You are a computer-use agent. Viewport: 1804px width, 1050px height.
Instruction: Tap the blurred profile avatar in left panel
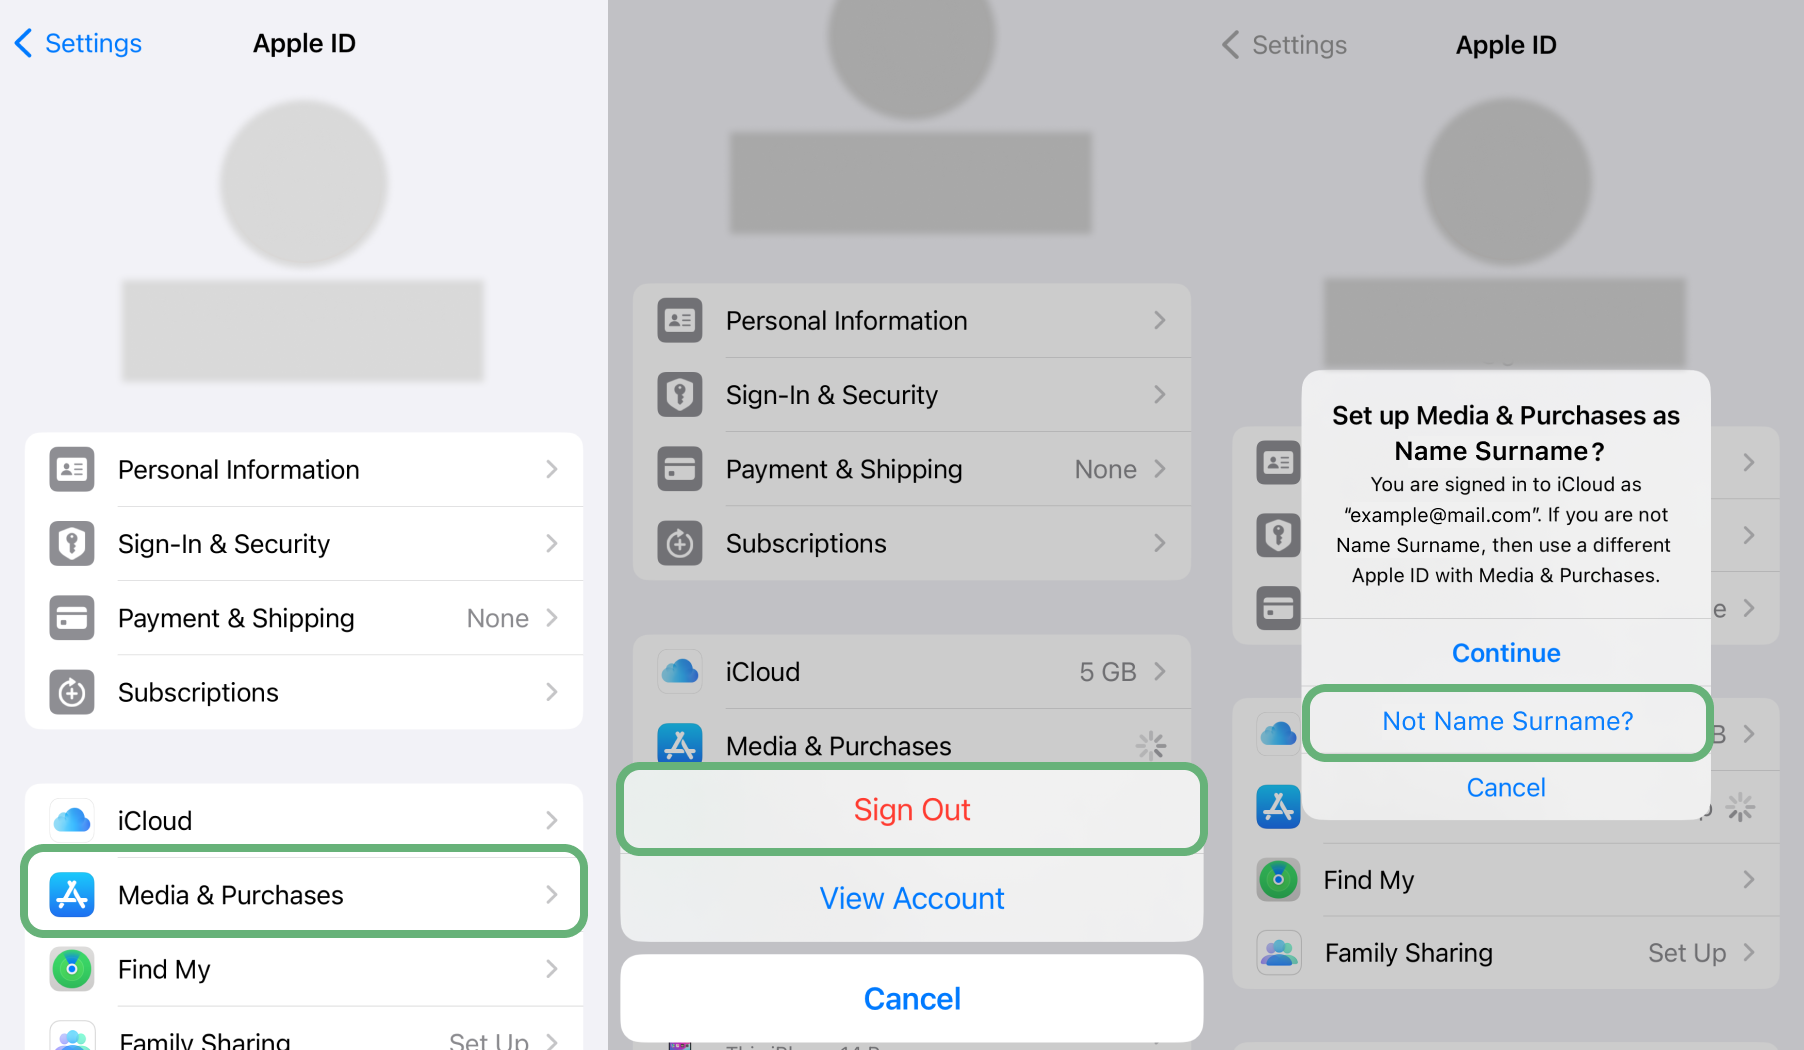coord(304,183)
